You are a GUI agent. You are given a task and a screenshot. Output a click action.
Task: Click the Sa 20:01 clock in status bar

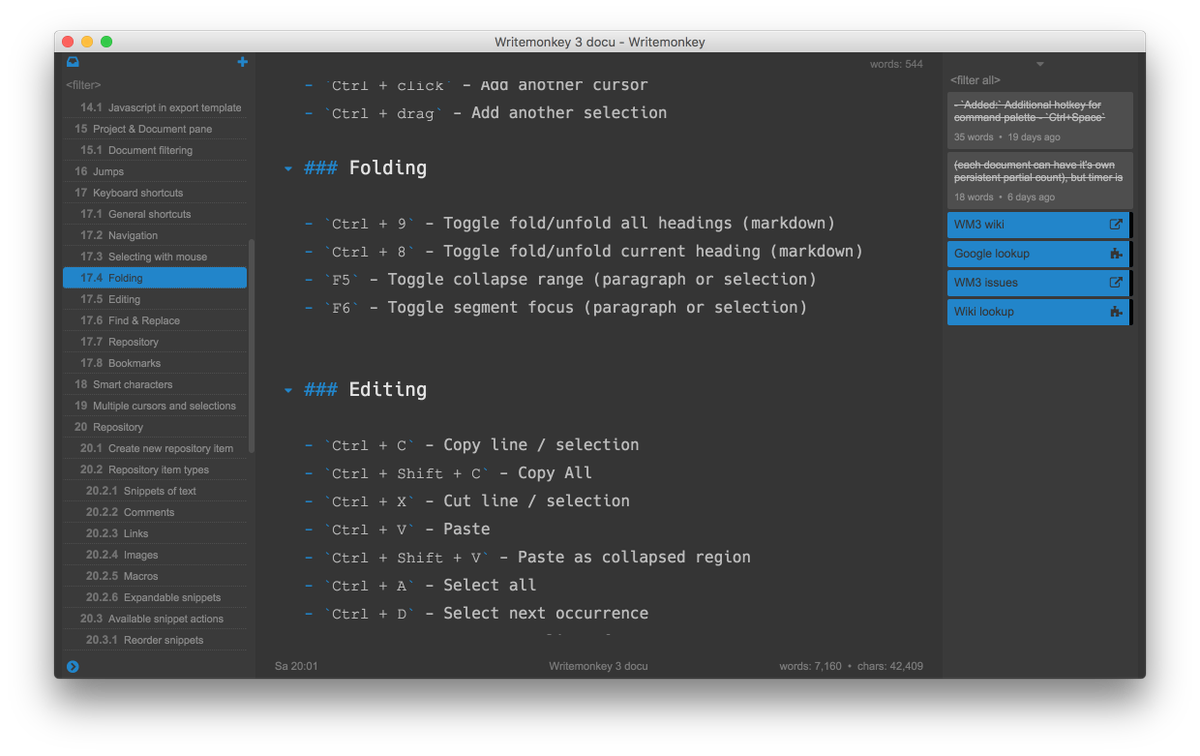tap(296, 666)
